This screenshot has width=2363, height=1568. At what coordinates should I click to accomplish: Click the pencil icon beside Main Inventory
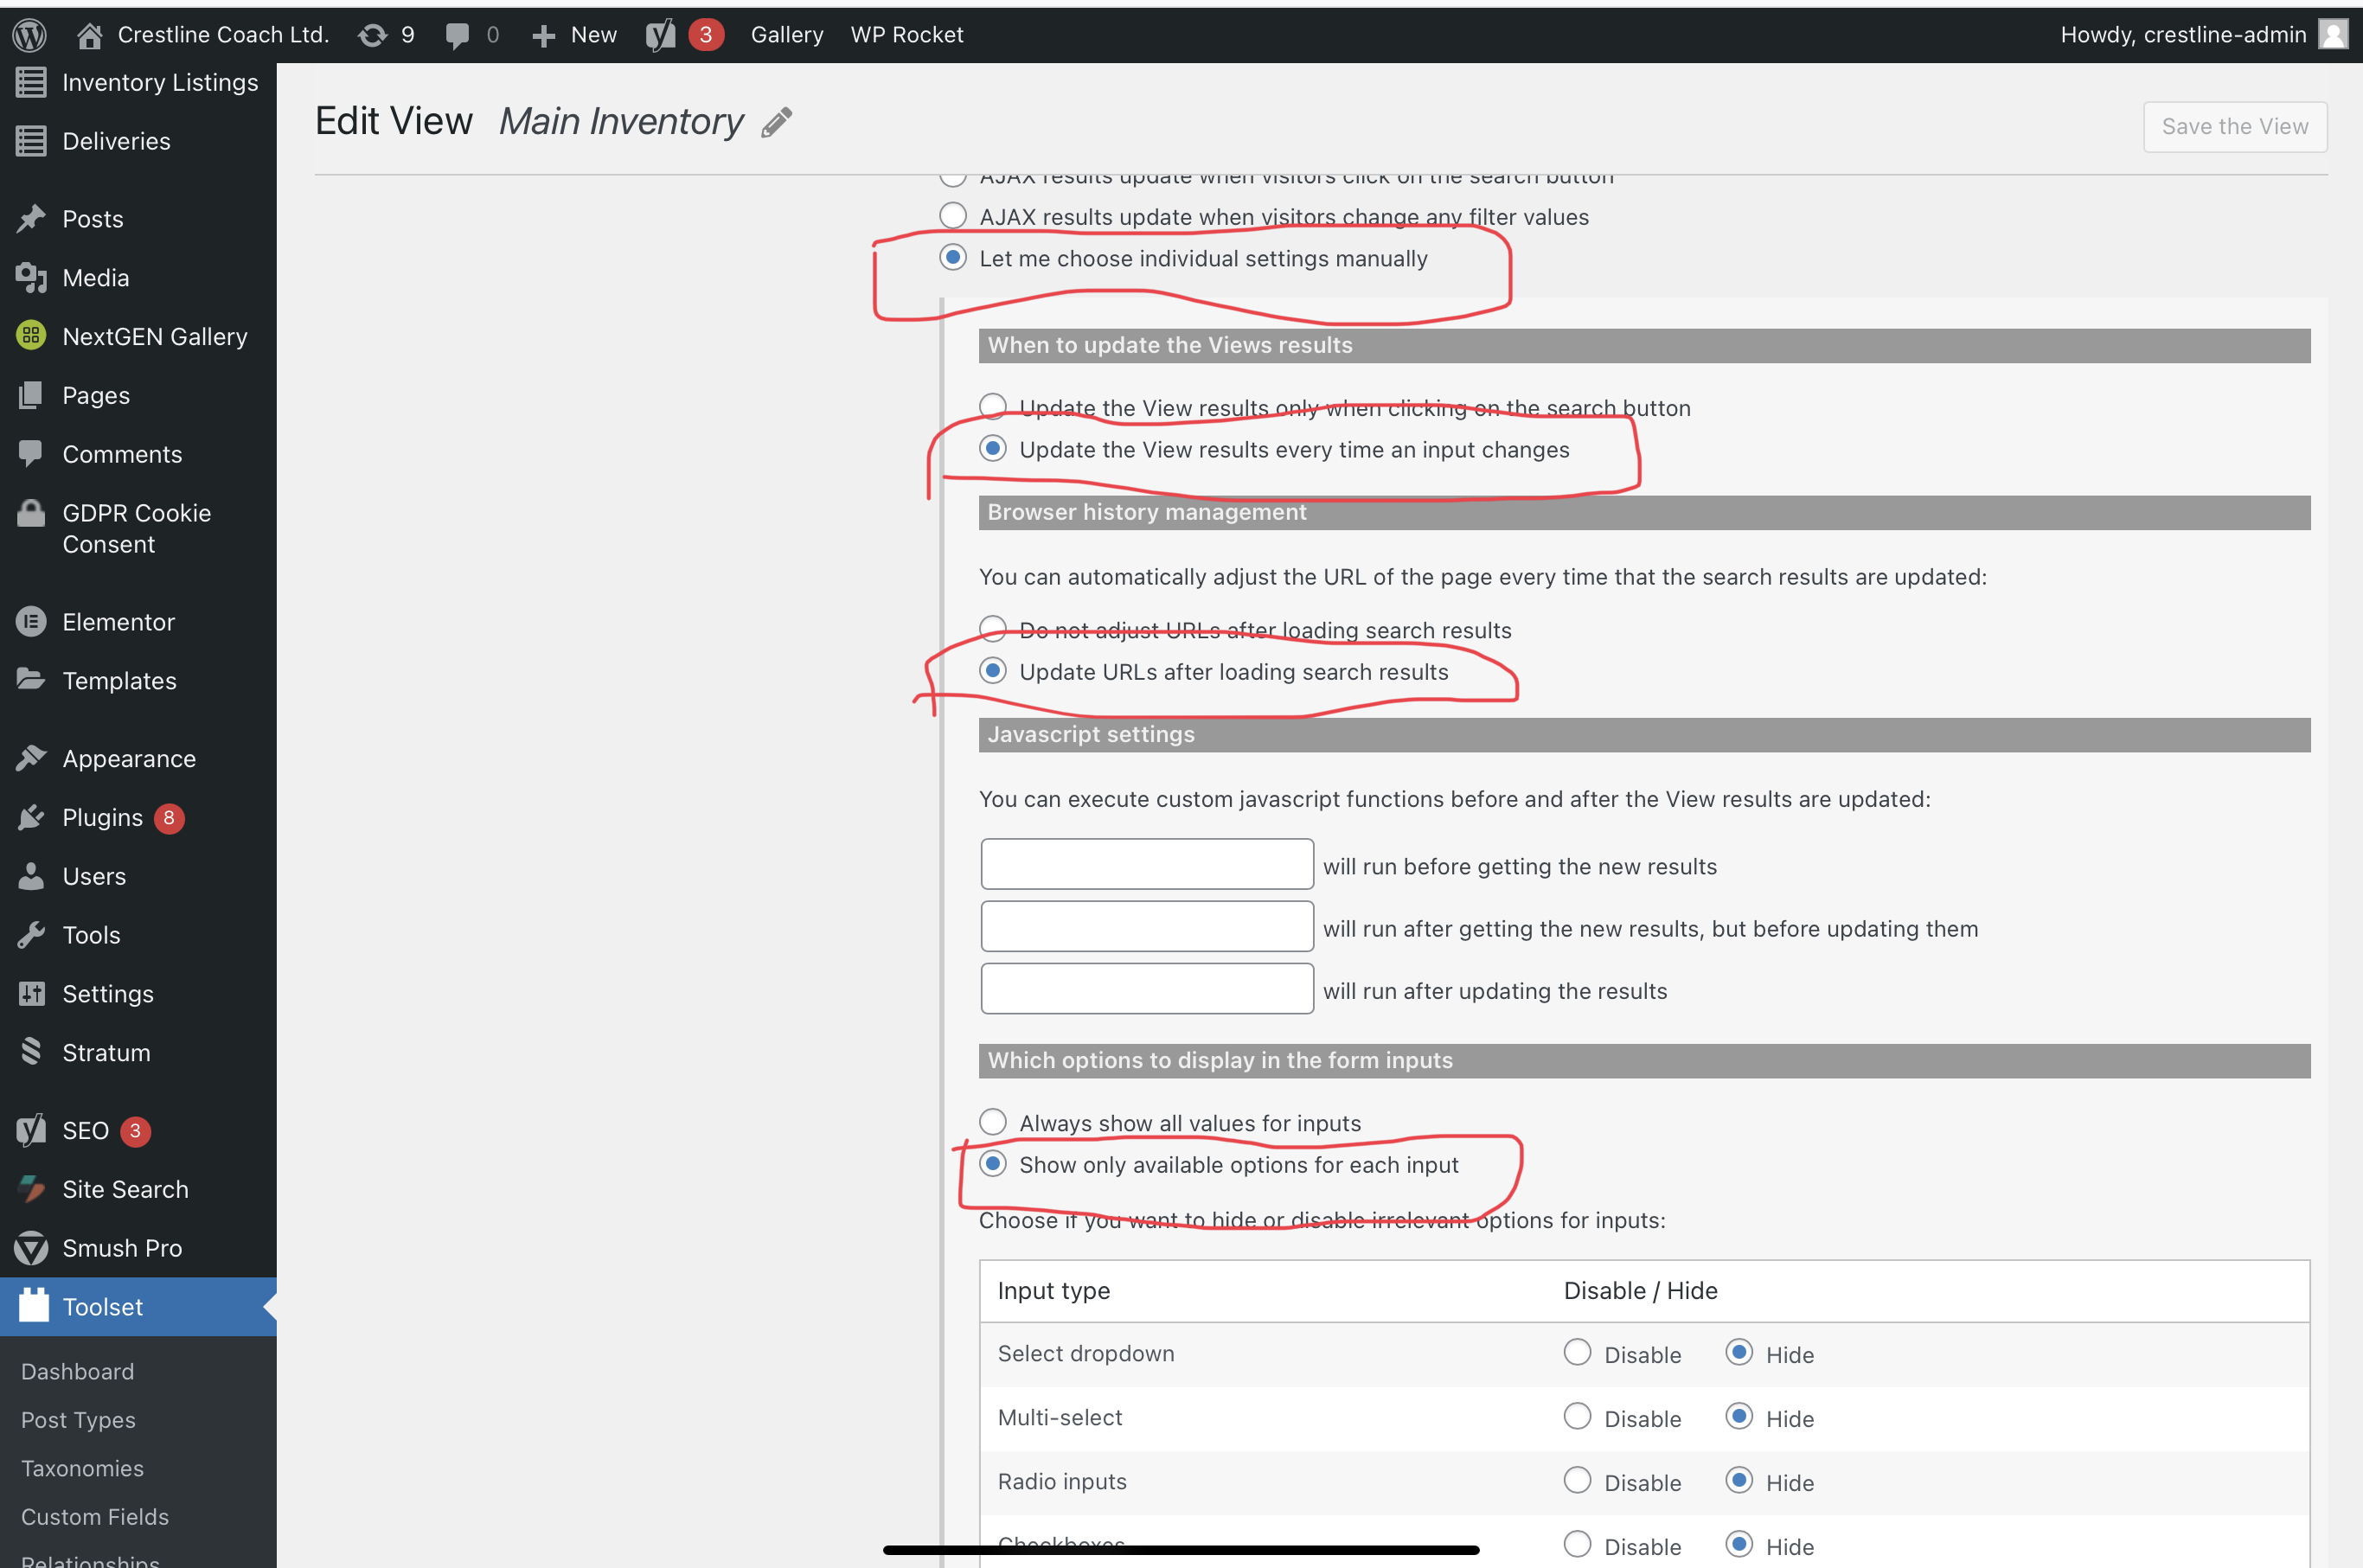pos(776,122)
